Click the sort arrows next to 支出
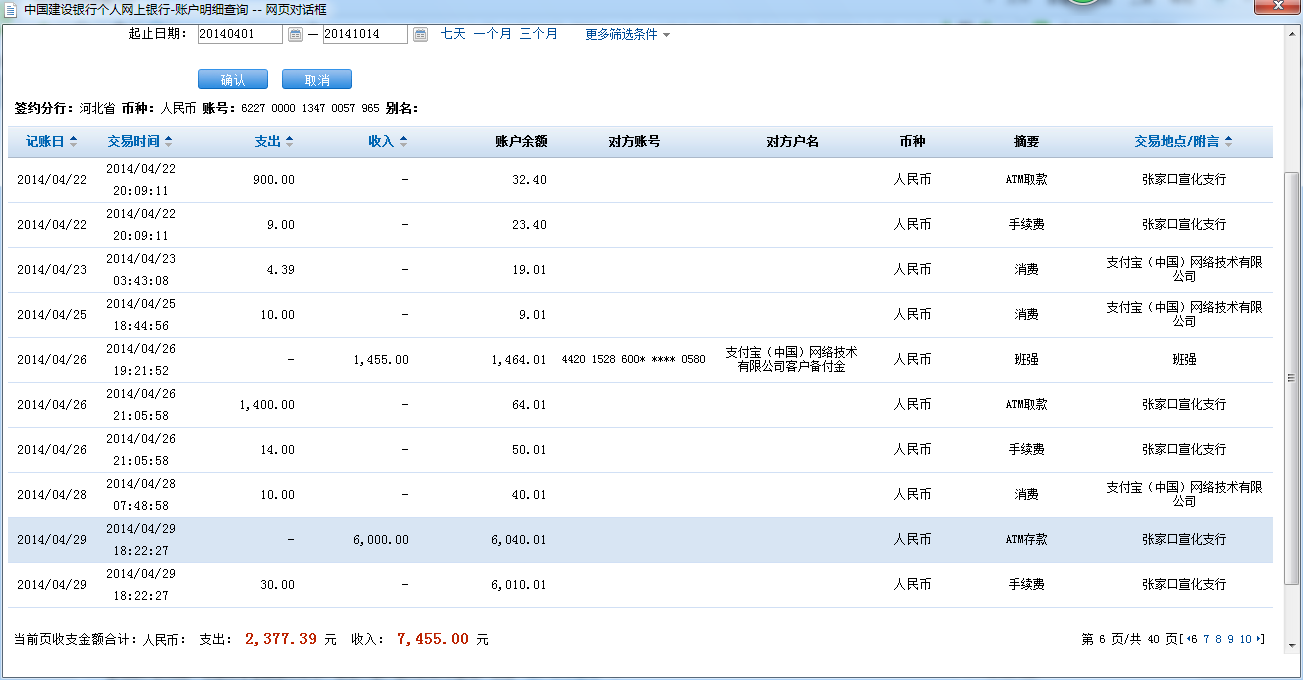This screenshot has height=680, width=1303. coord(289,142)
